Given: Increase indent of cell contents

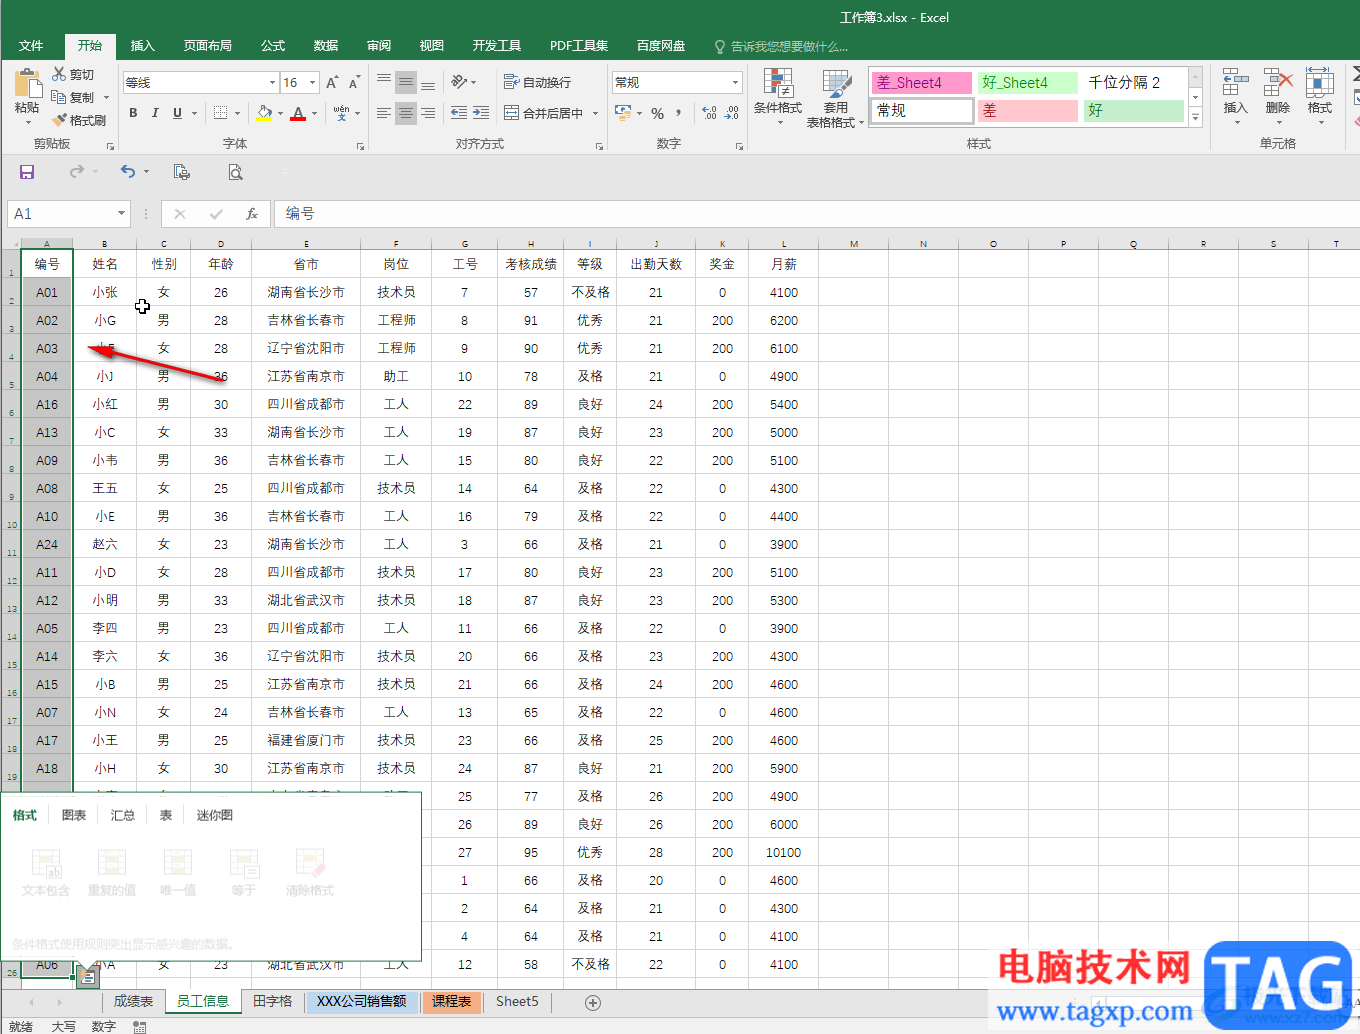Looking at the screenshot, I should pos(481,113).
